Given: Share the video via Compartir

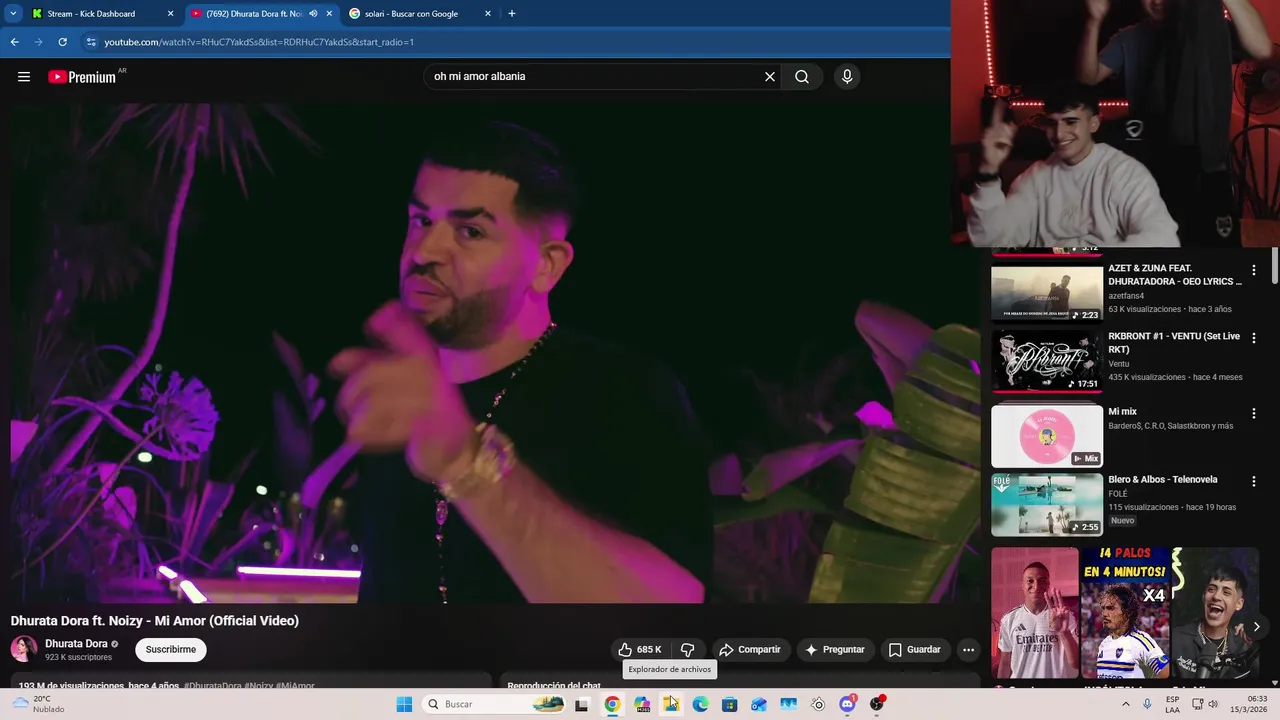Looking at the screenshot, I should (750, 650).
